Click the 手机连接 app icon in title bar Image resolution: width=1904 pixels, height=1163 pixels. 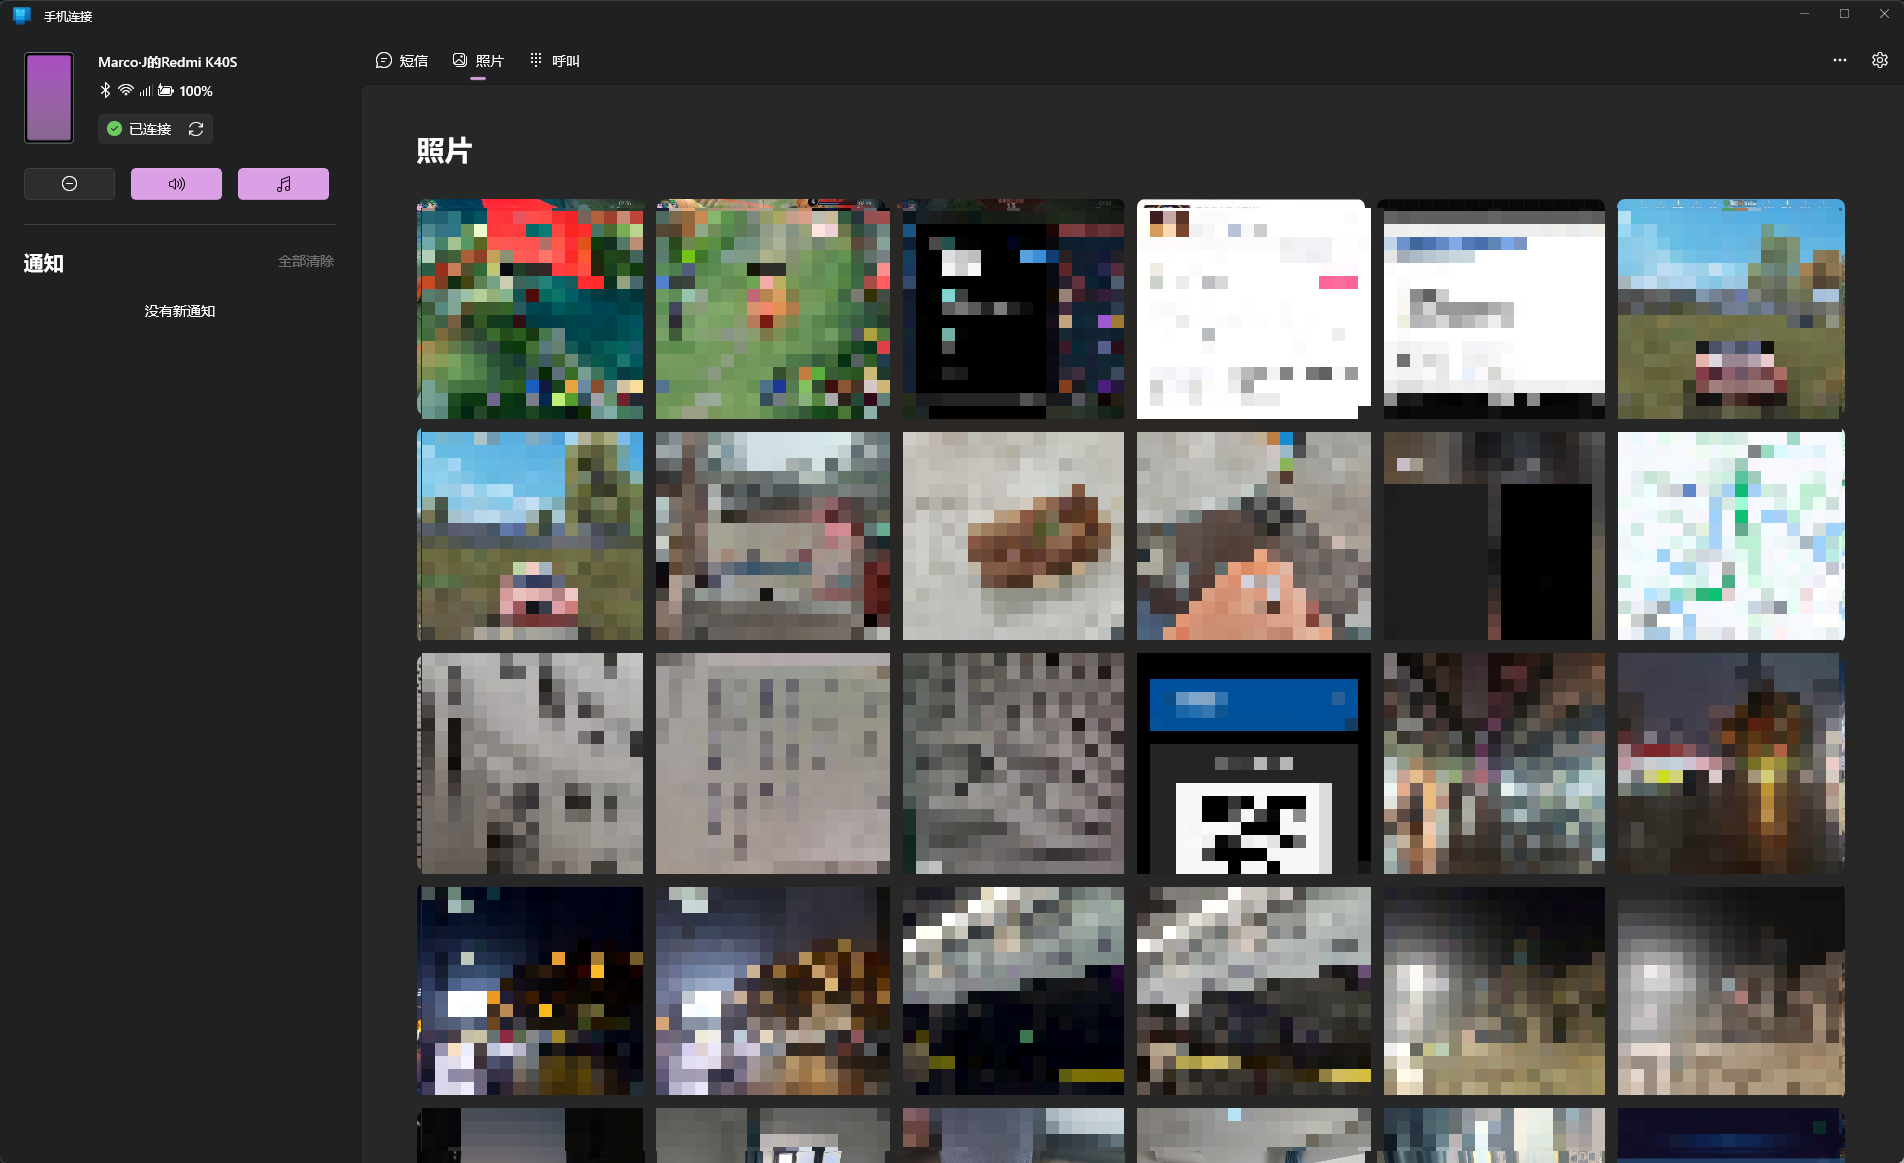point(22,16)
